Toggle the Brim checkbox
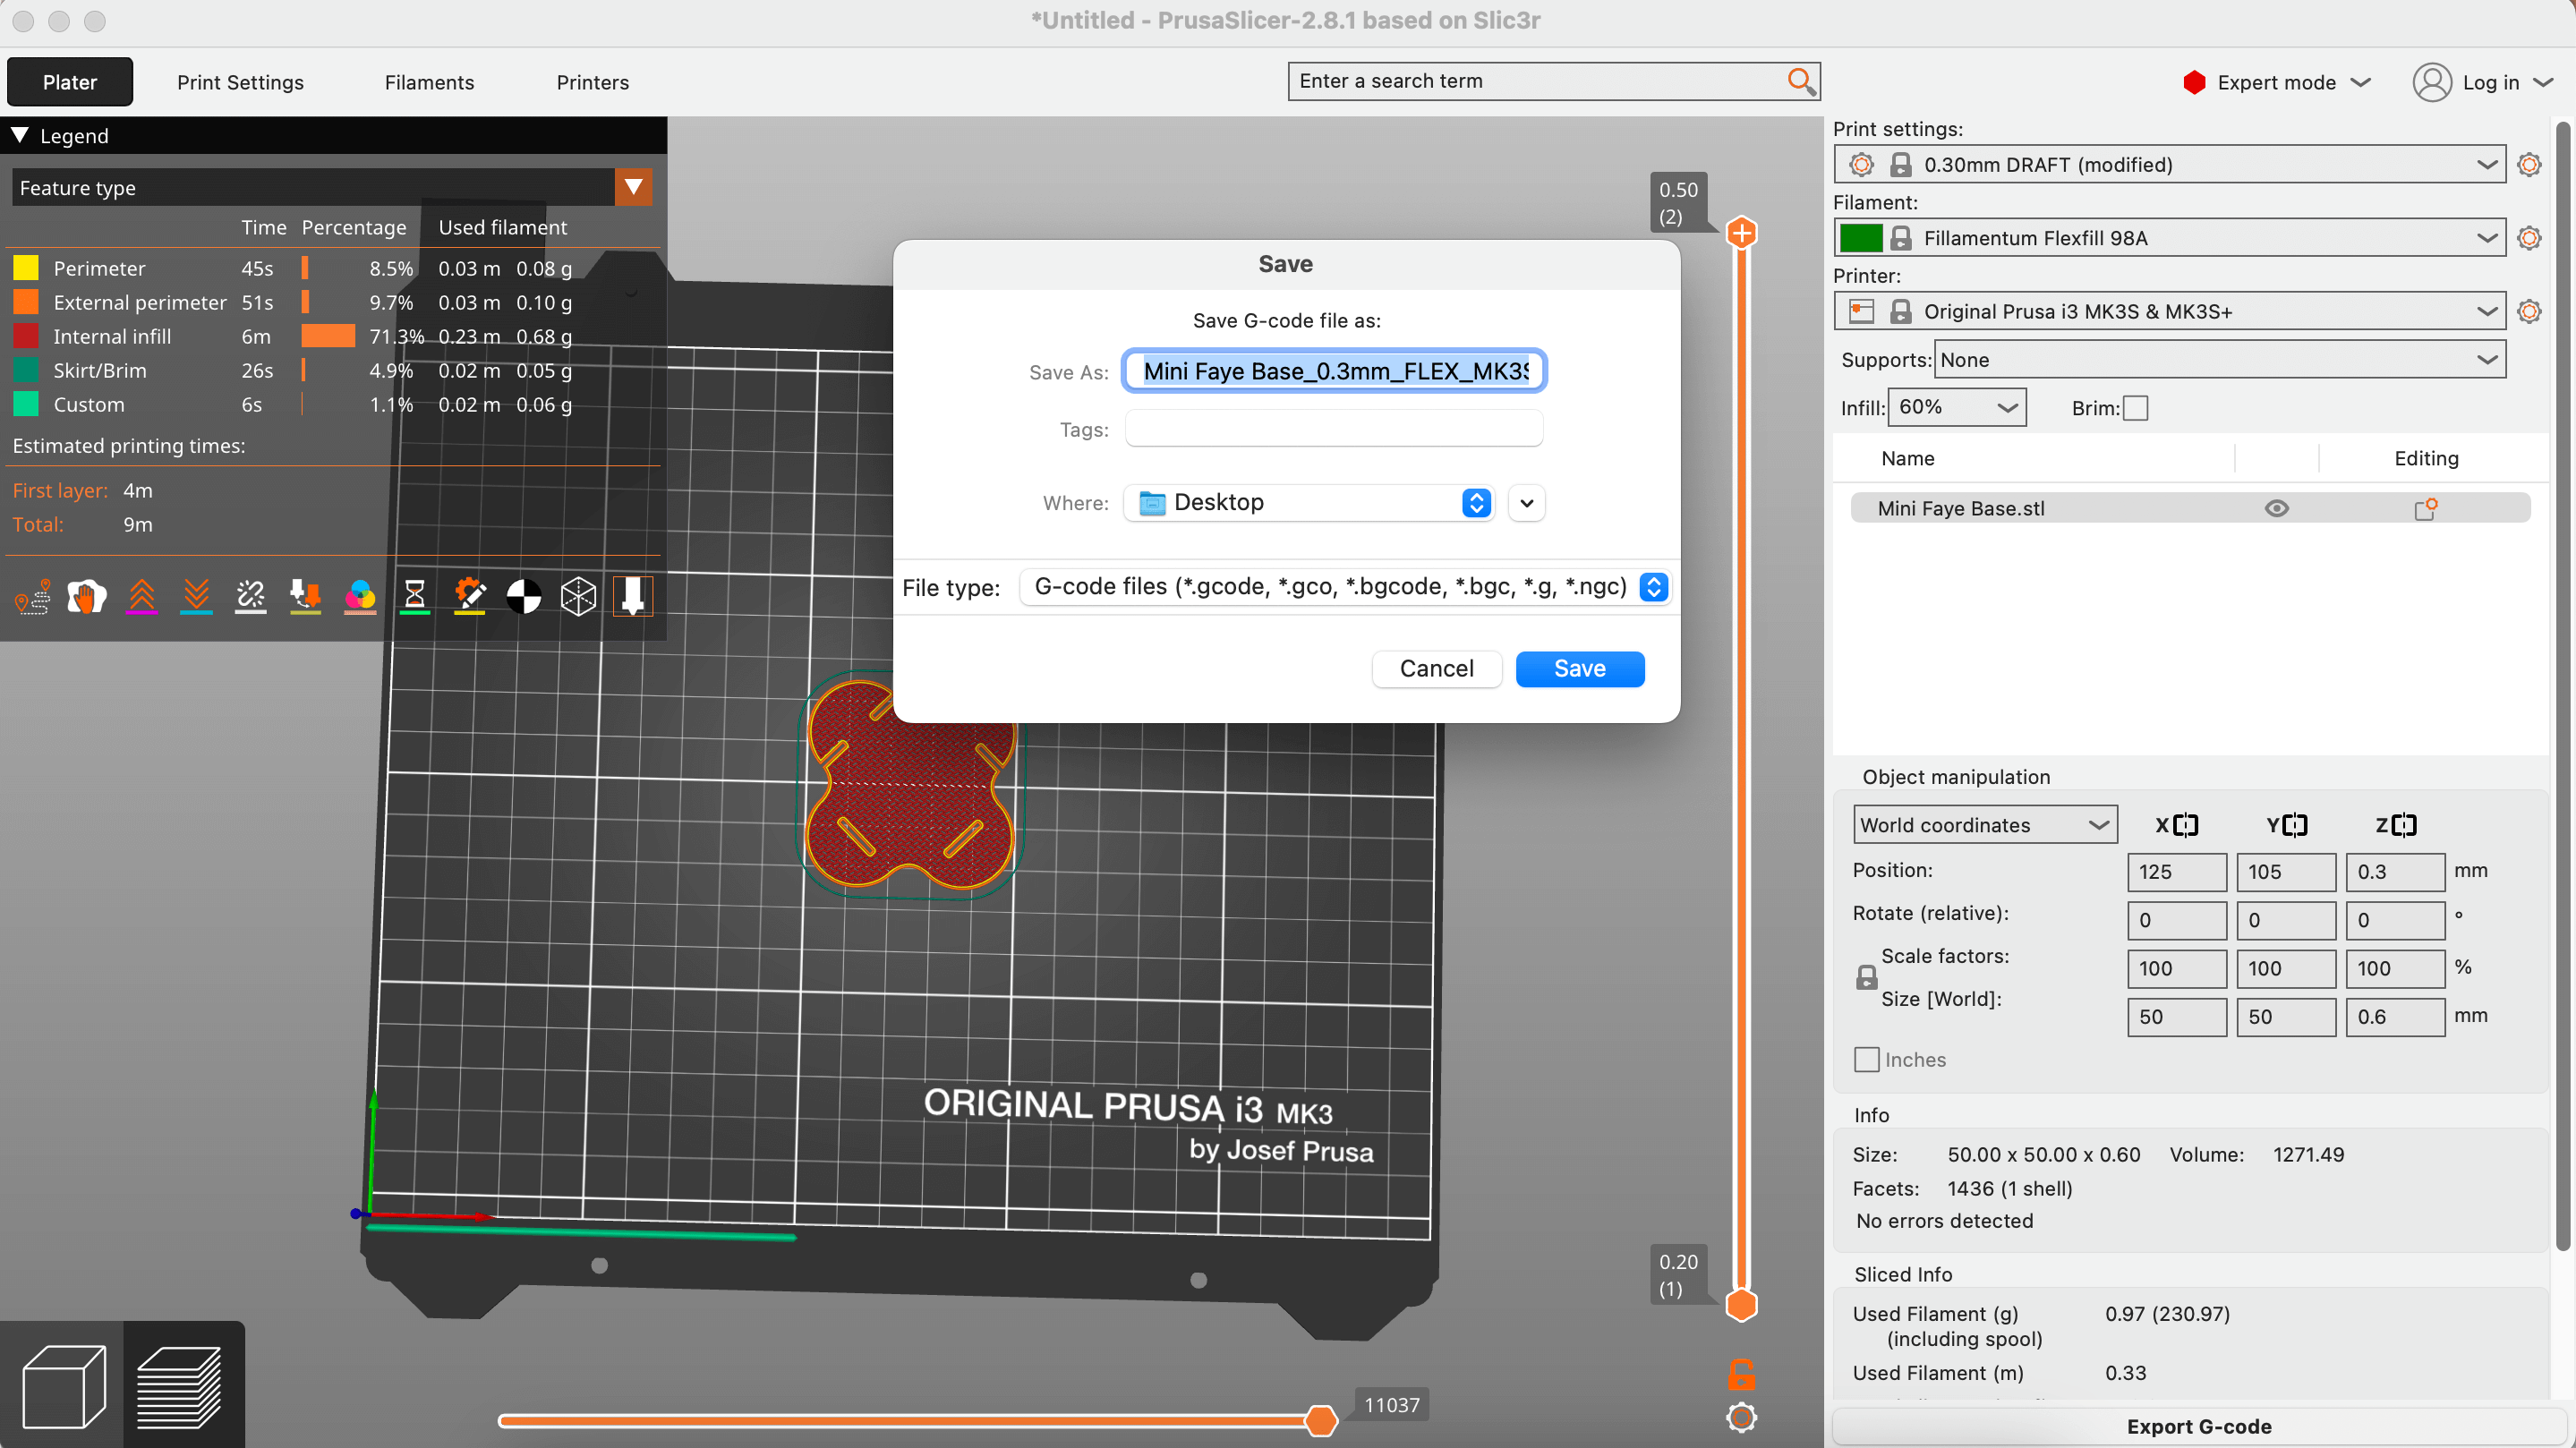The image size is (2576, 1448). click(2135, 408)
